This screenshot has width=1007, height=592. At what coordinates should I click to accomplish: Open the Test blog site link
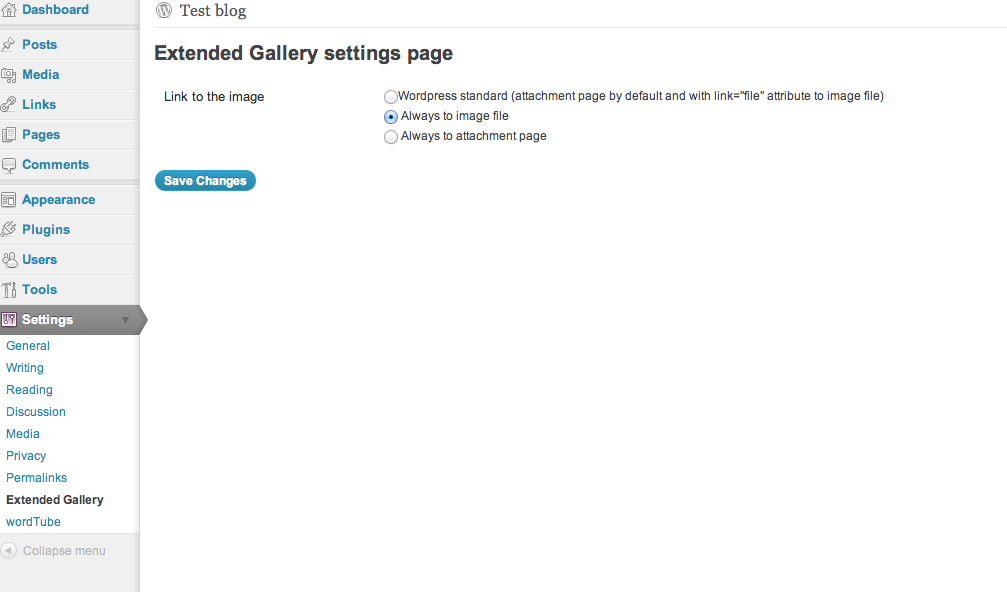tap(213, 11)
